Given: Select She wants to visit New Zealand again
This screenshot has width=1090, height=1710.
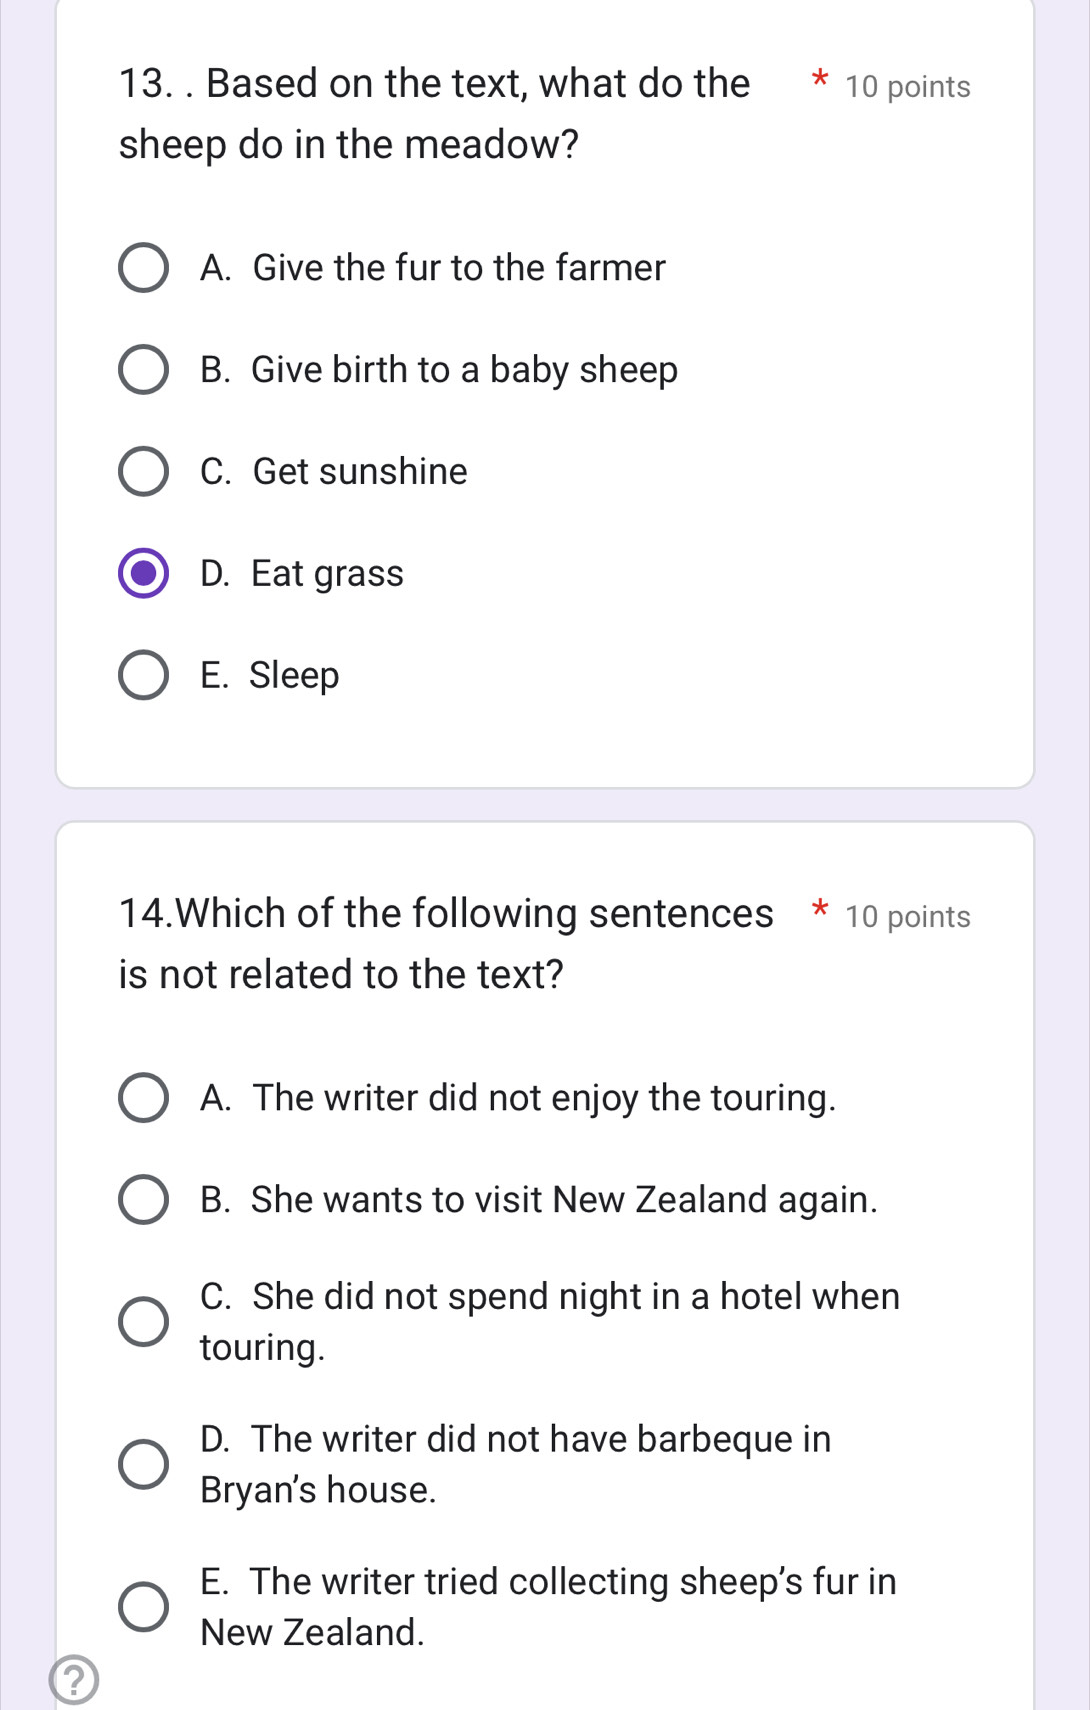Looking at the screenshot, I should (144, 1200).
